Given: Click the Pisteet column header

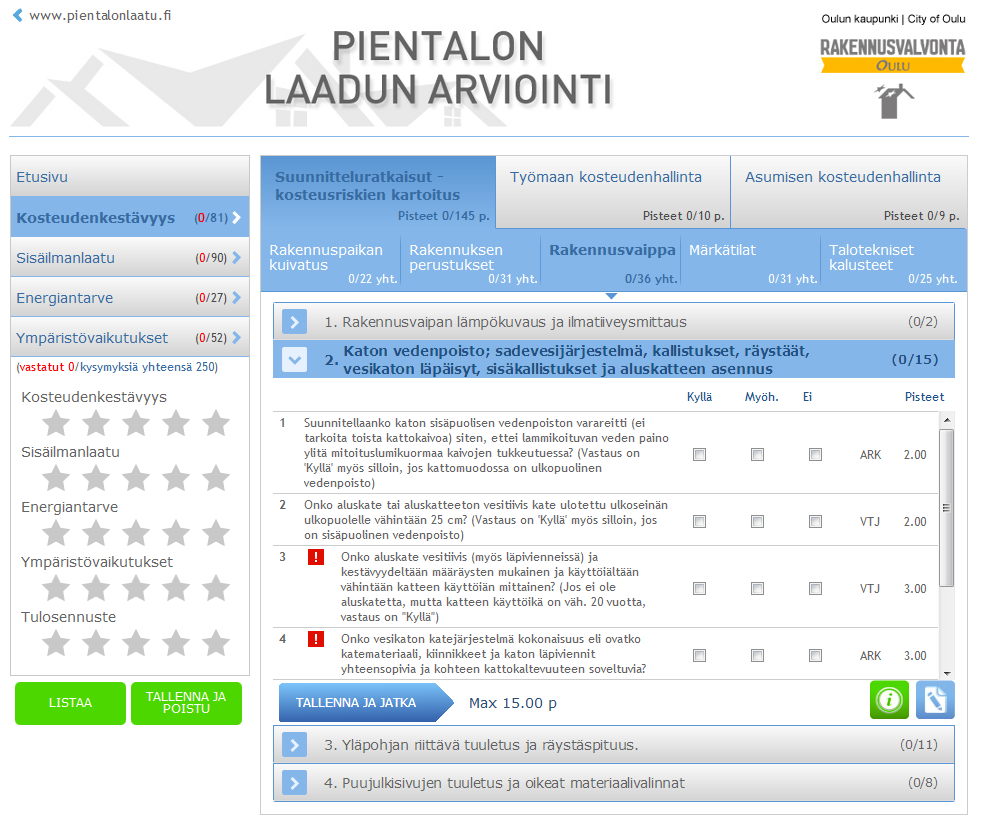Looking at the screenshot, I should pyautogui.click(x=924, y=396).
